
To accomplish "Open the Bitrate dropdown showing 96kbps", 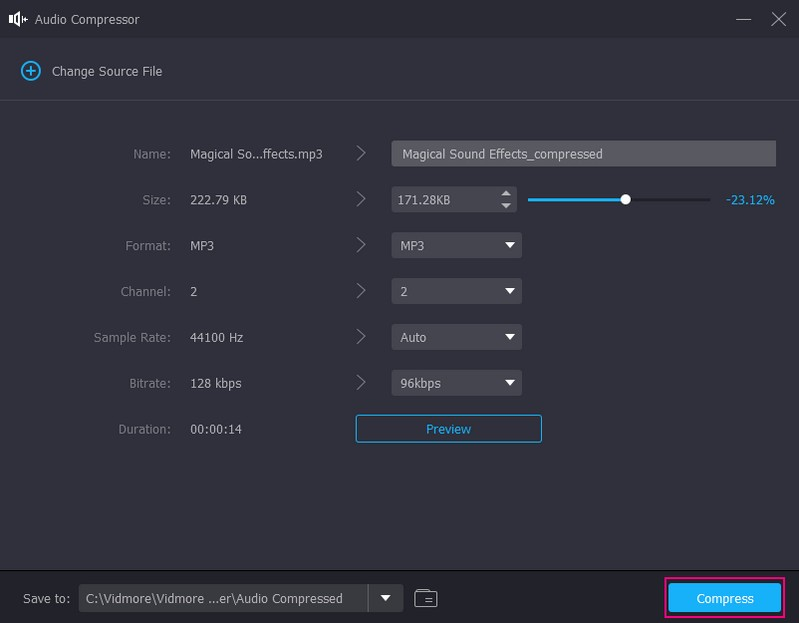I will [457, 383].
